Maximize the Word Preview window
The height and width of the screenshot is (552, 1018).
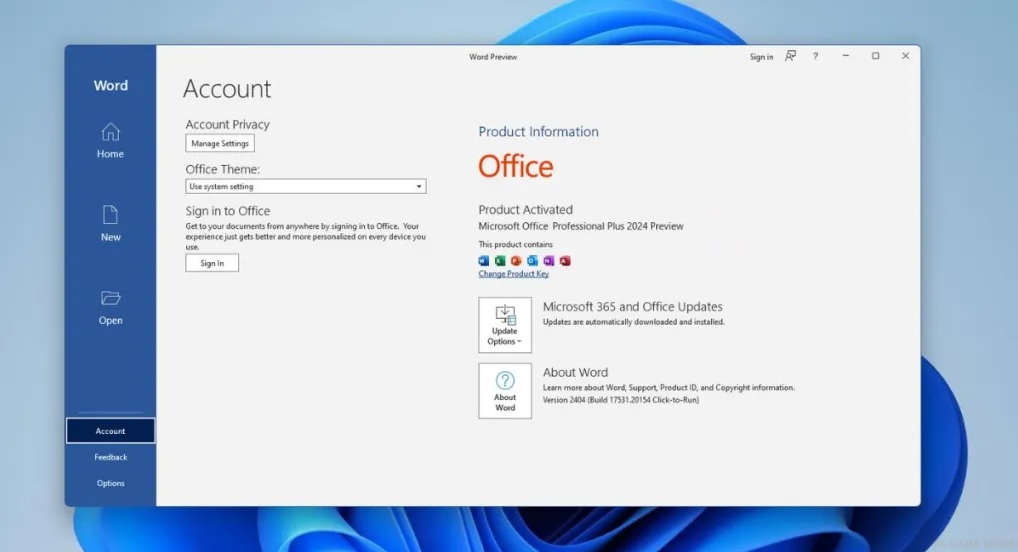tap(875, 56)
